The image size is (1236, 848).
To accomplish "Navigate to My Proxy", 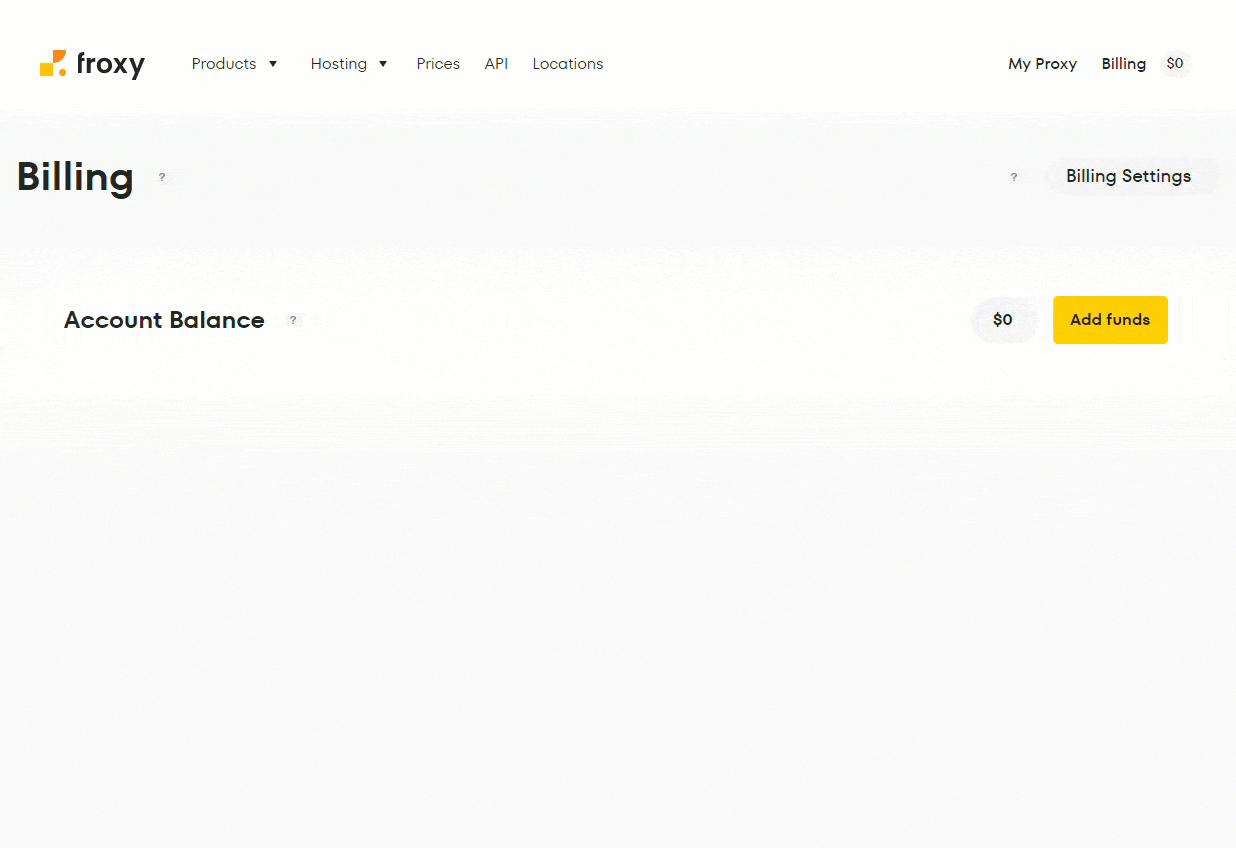I will [1042, 64].
